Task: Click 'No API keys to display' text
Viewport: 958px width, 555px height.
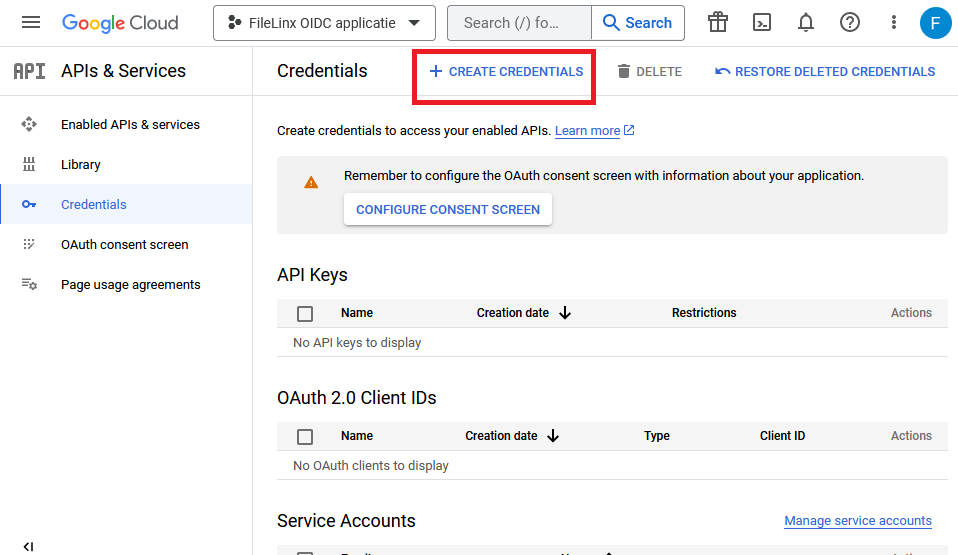Action: point(357,343)
